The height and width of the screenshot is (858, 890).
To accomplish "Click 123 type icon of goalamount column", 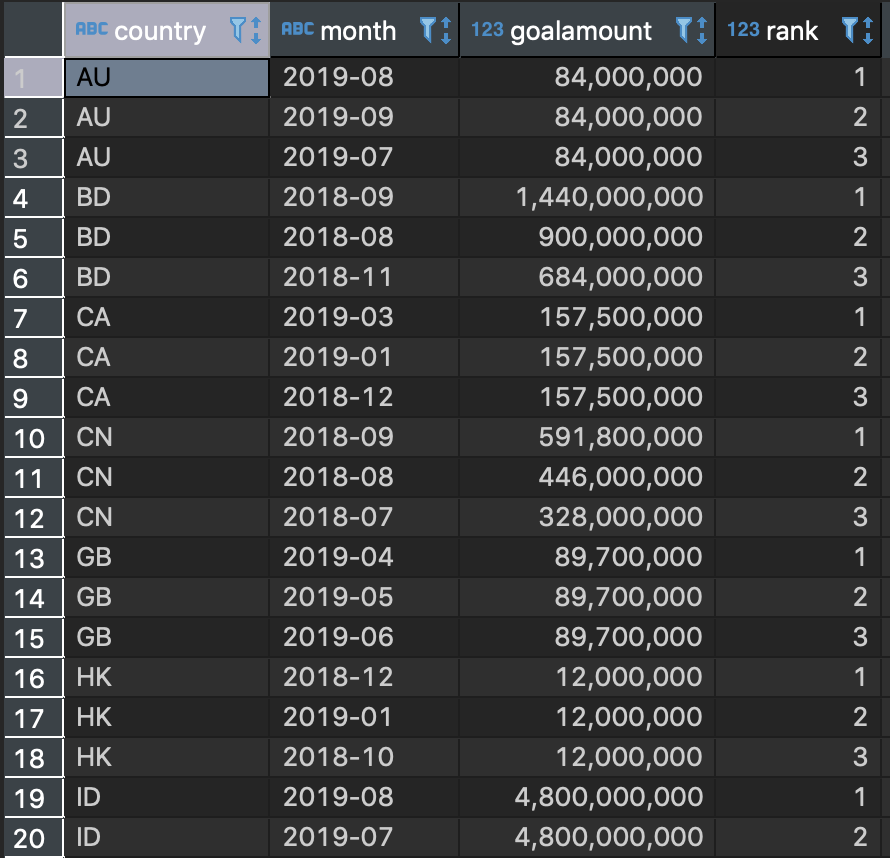I will click(x=487, y=30).
